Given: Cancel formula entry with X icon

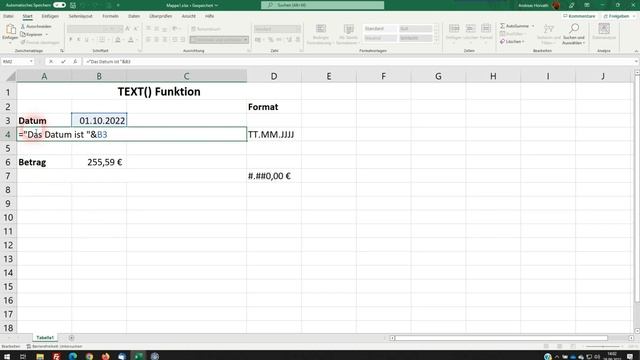Looking at the screenshot, I should (x=51, y=62).
